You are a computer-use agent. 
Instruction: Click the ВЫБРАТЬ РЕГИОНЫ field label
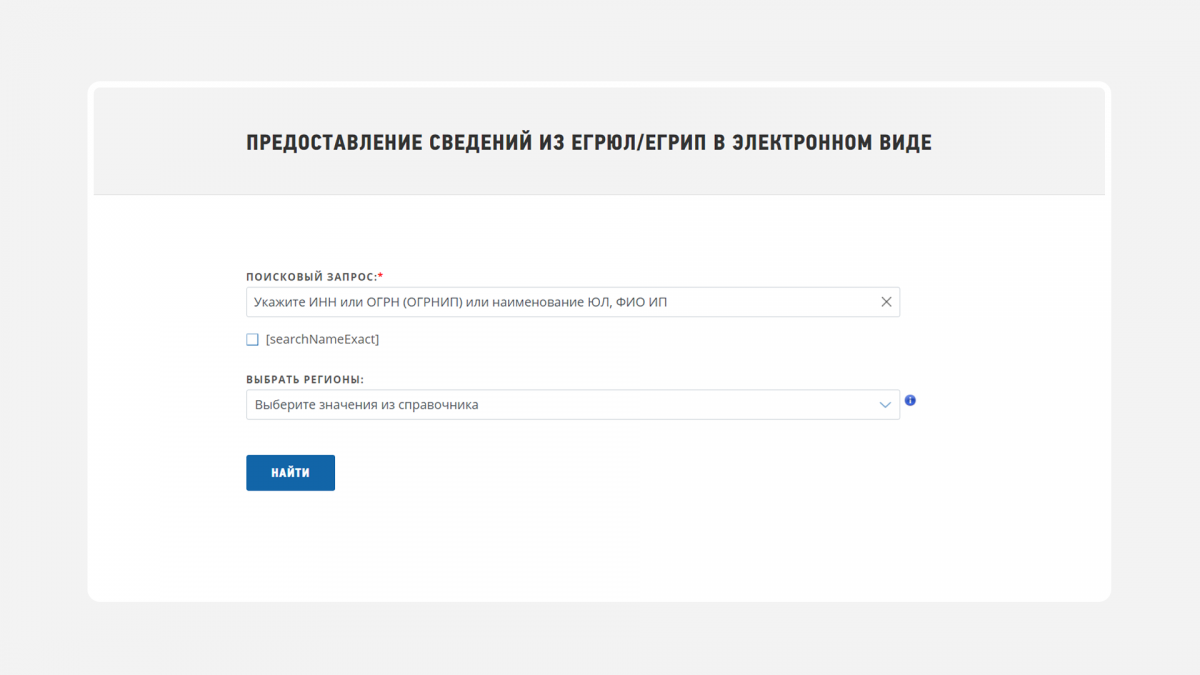[x=305, y=380]
